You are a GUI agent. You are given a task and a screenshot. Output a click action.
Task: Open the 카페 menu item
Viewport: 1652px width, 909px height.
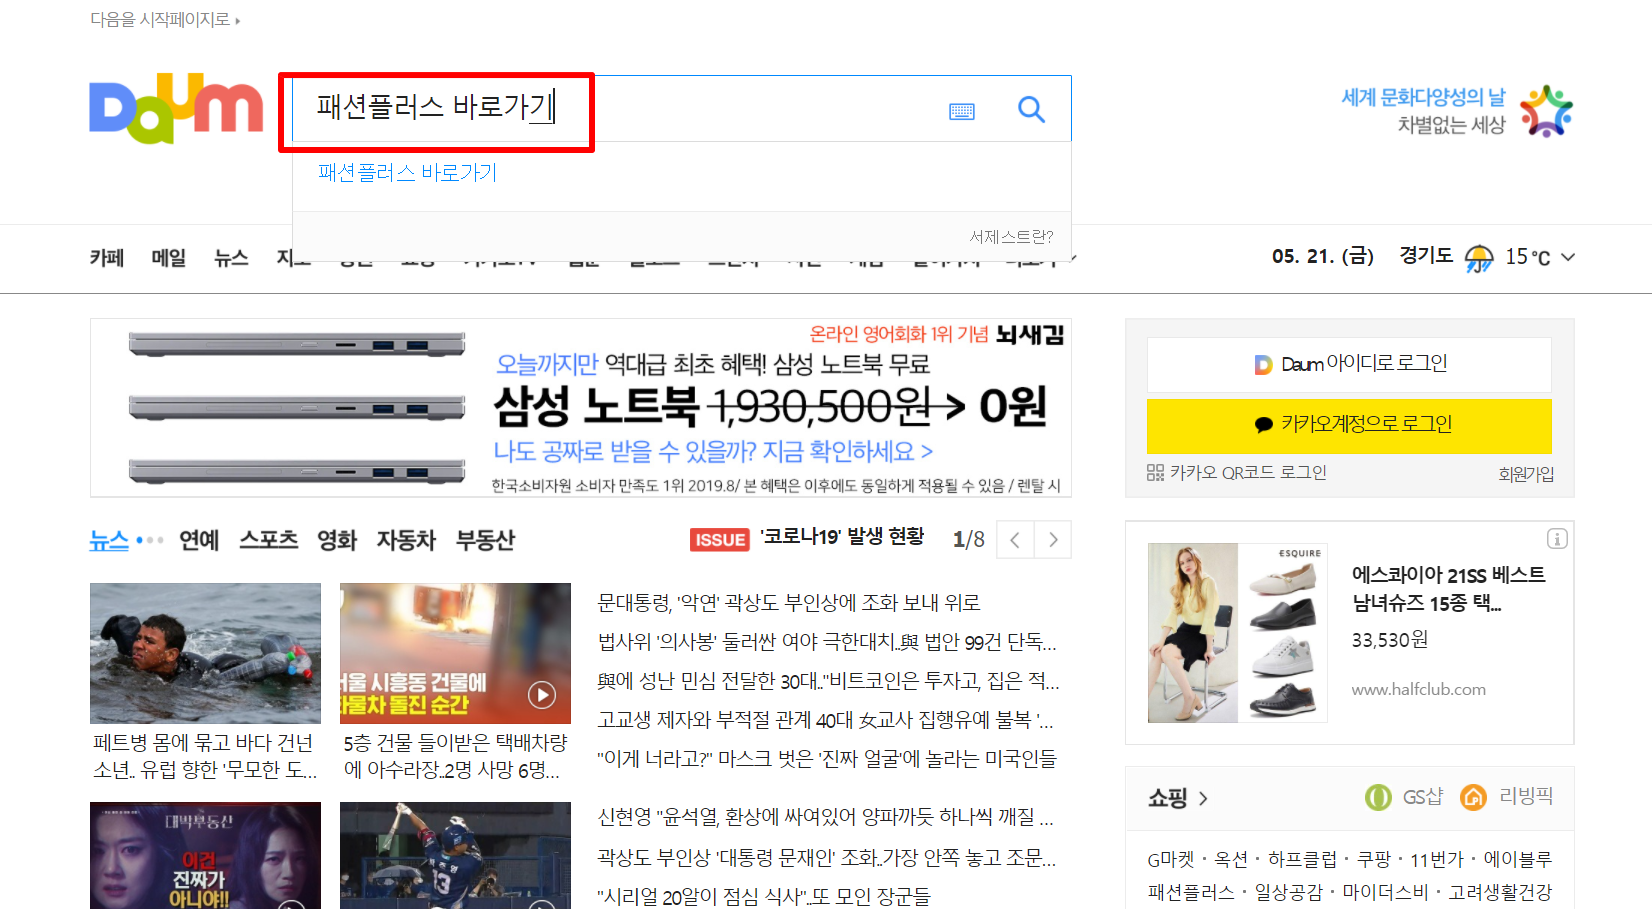click(x=107, y=258)
